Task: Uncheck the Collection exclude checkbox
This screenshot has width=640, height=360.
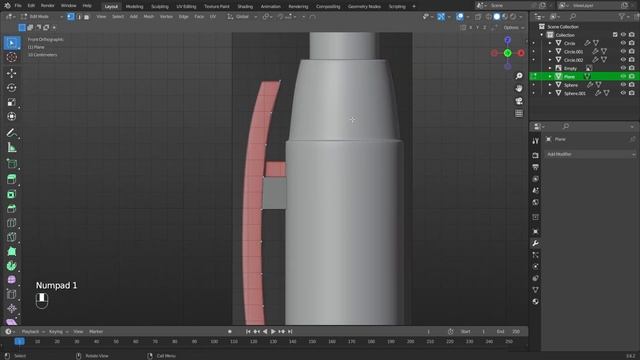Action: click(x=615, y=35)
